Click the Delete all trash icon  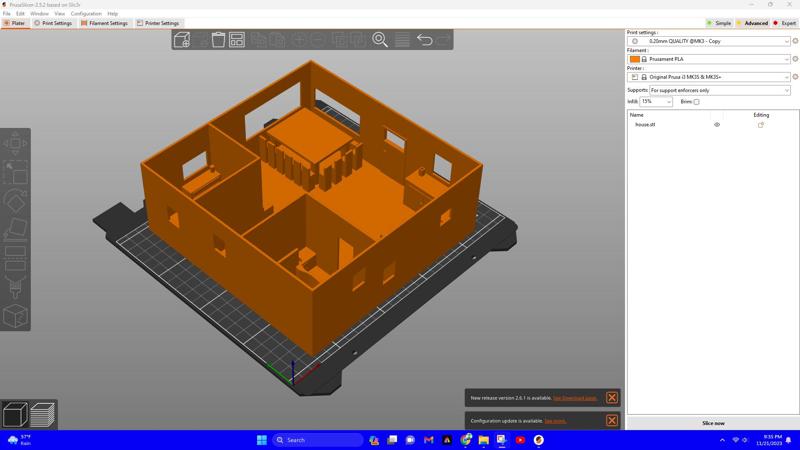click(218, 40)
